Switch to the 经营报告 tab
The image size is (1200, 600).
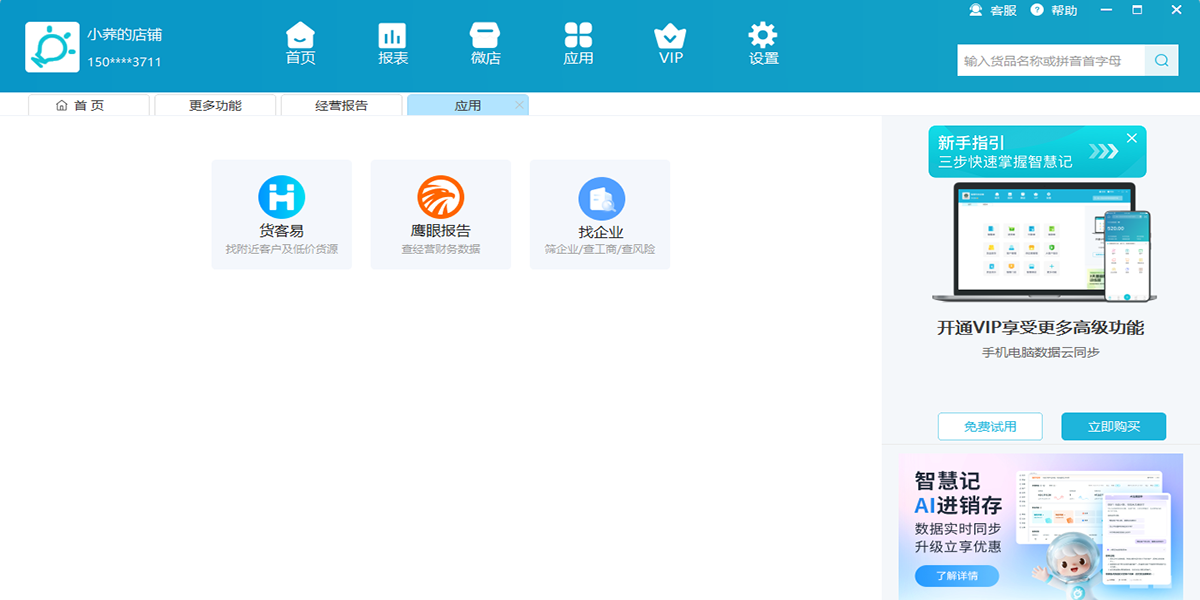(x=340, y=104)
